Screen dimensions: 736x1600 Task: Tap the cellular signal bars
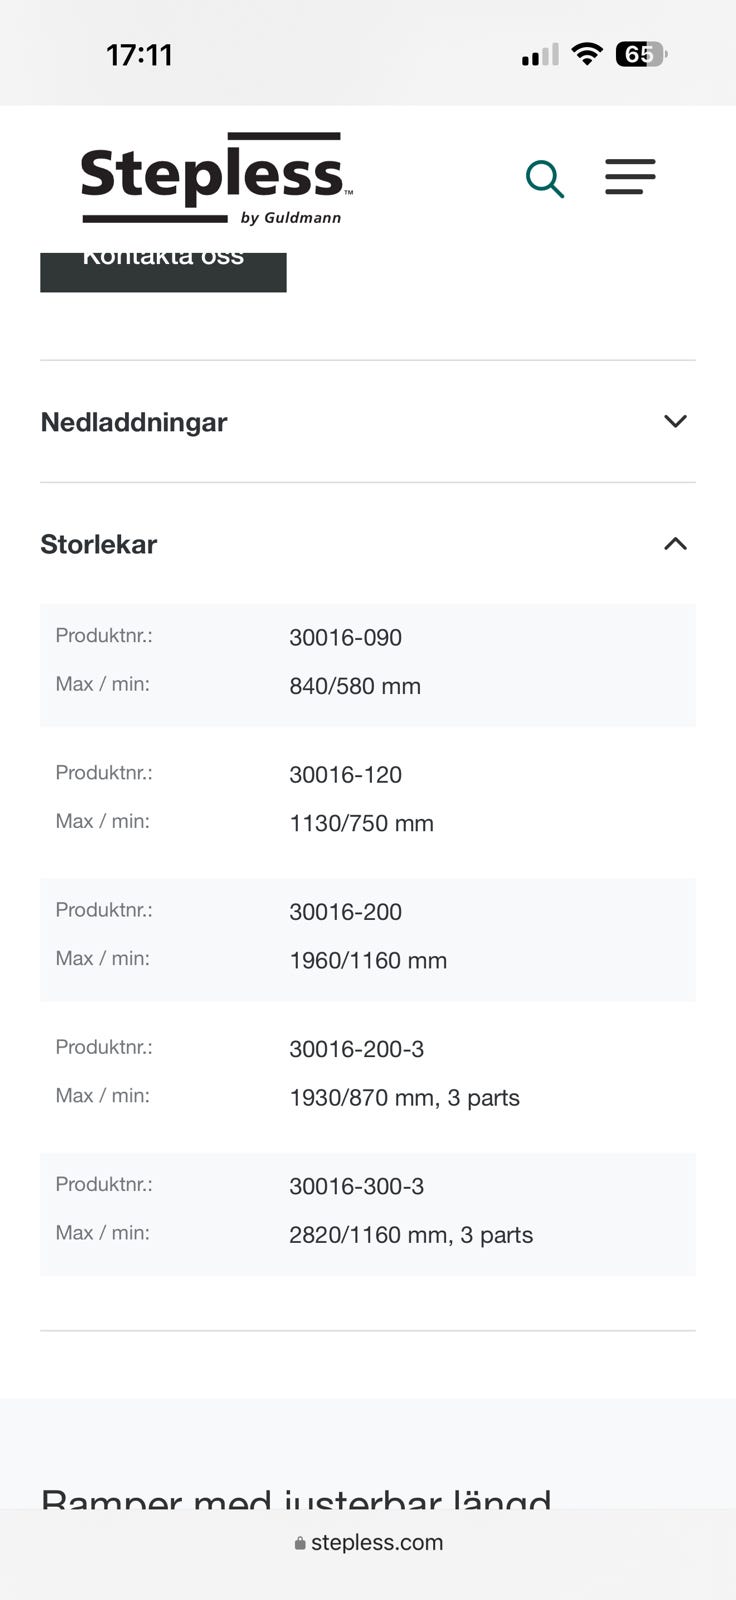(x=540, y=55)
